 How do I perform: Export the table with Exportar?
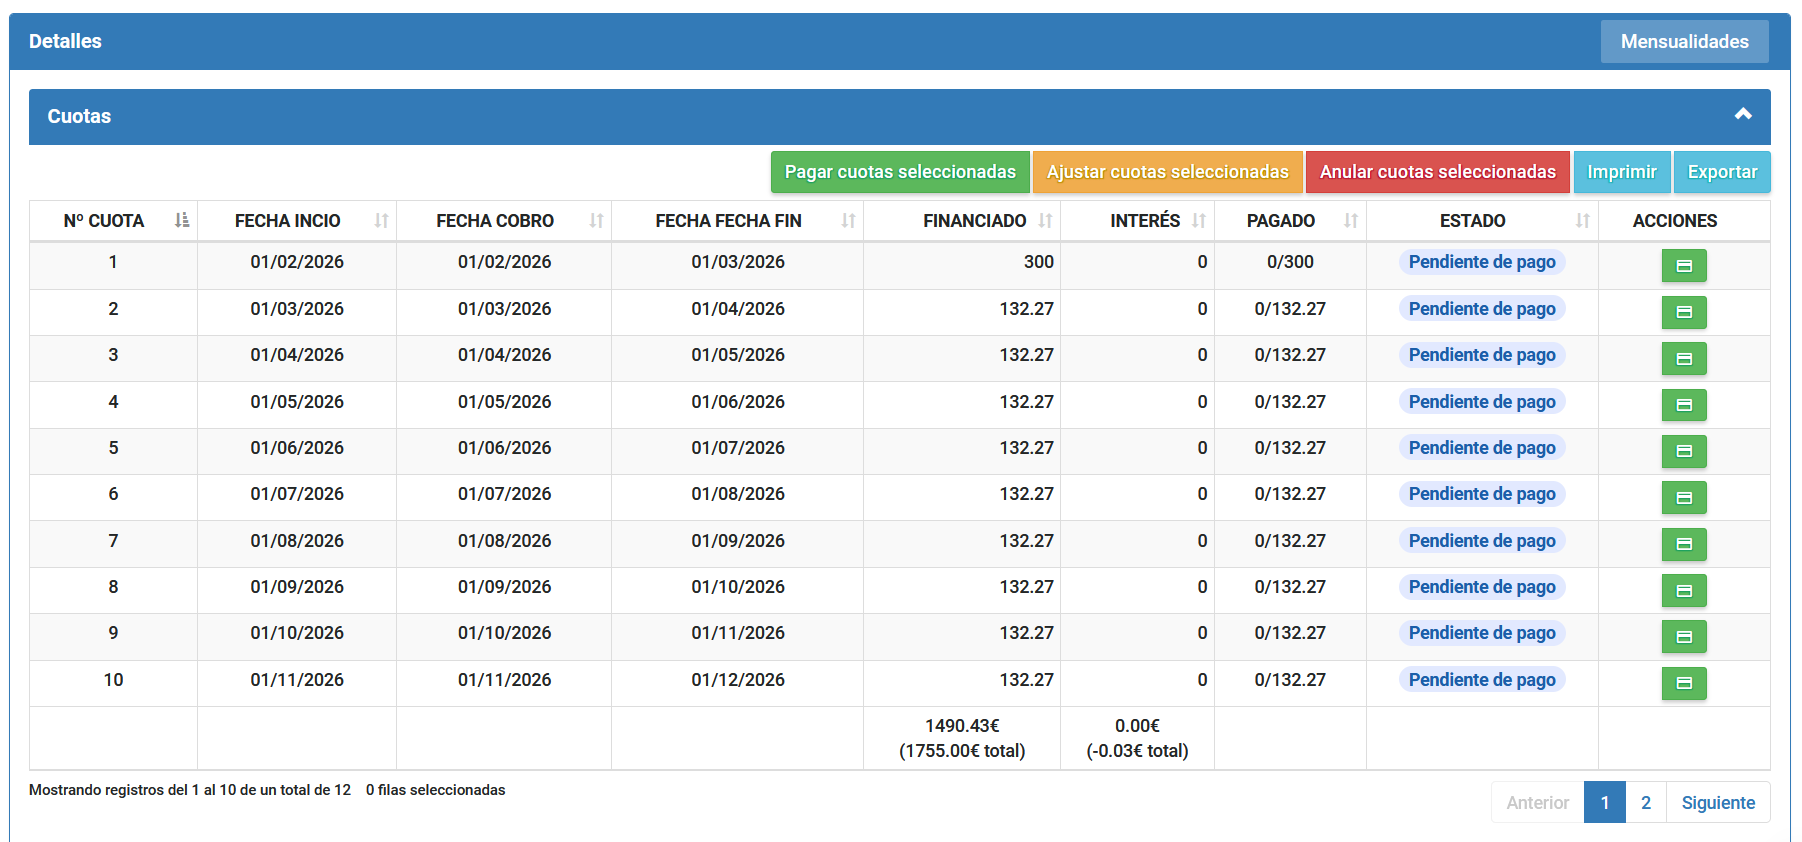(1722, 172)
